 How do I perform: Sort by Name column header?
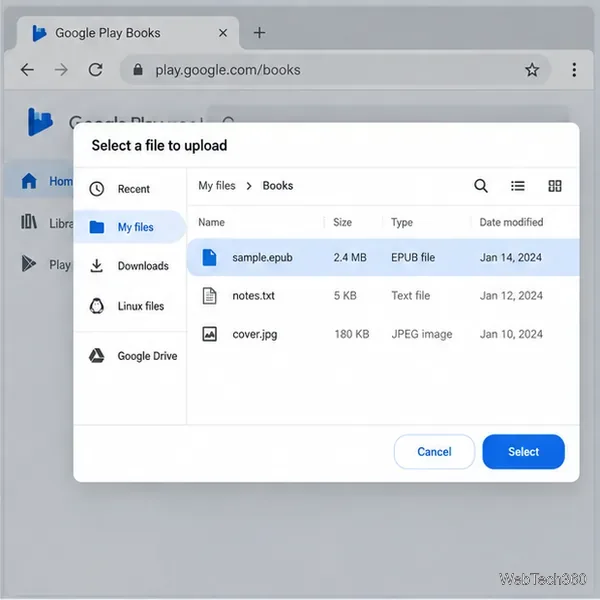pos(212,222)
